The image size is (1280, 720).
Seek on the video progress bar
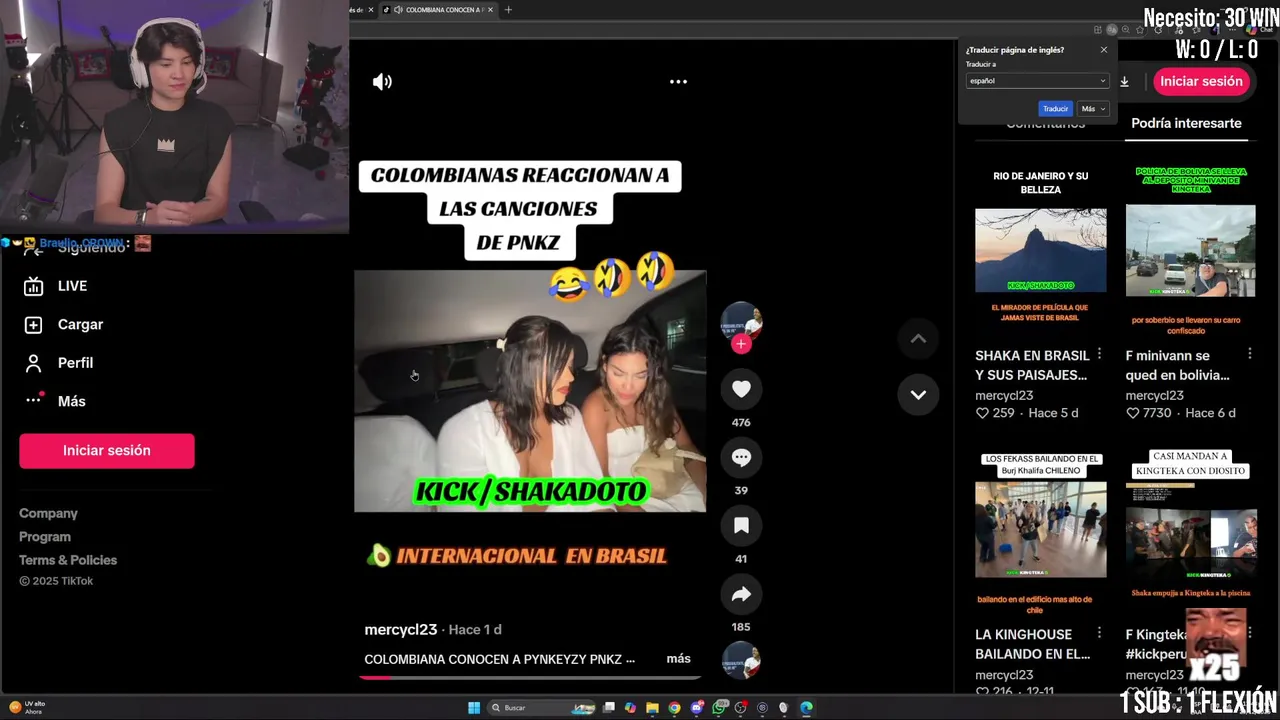pyautogui.click(x=530, y=677)
